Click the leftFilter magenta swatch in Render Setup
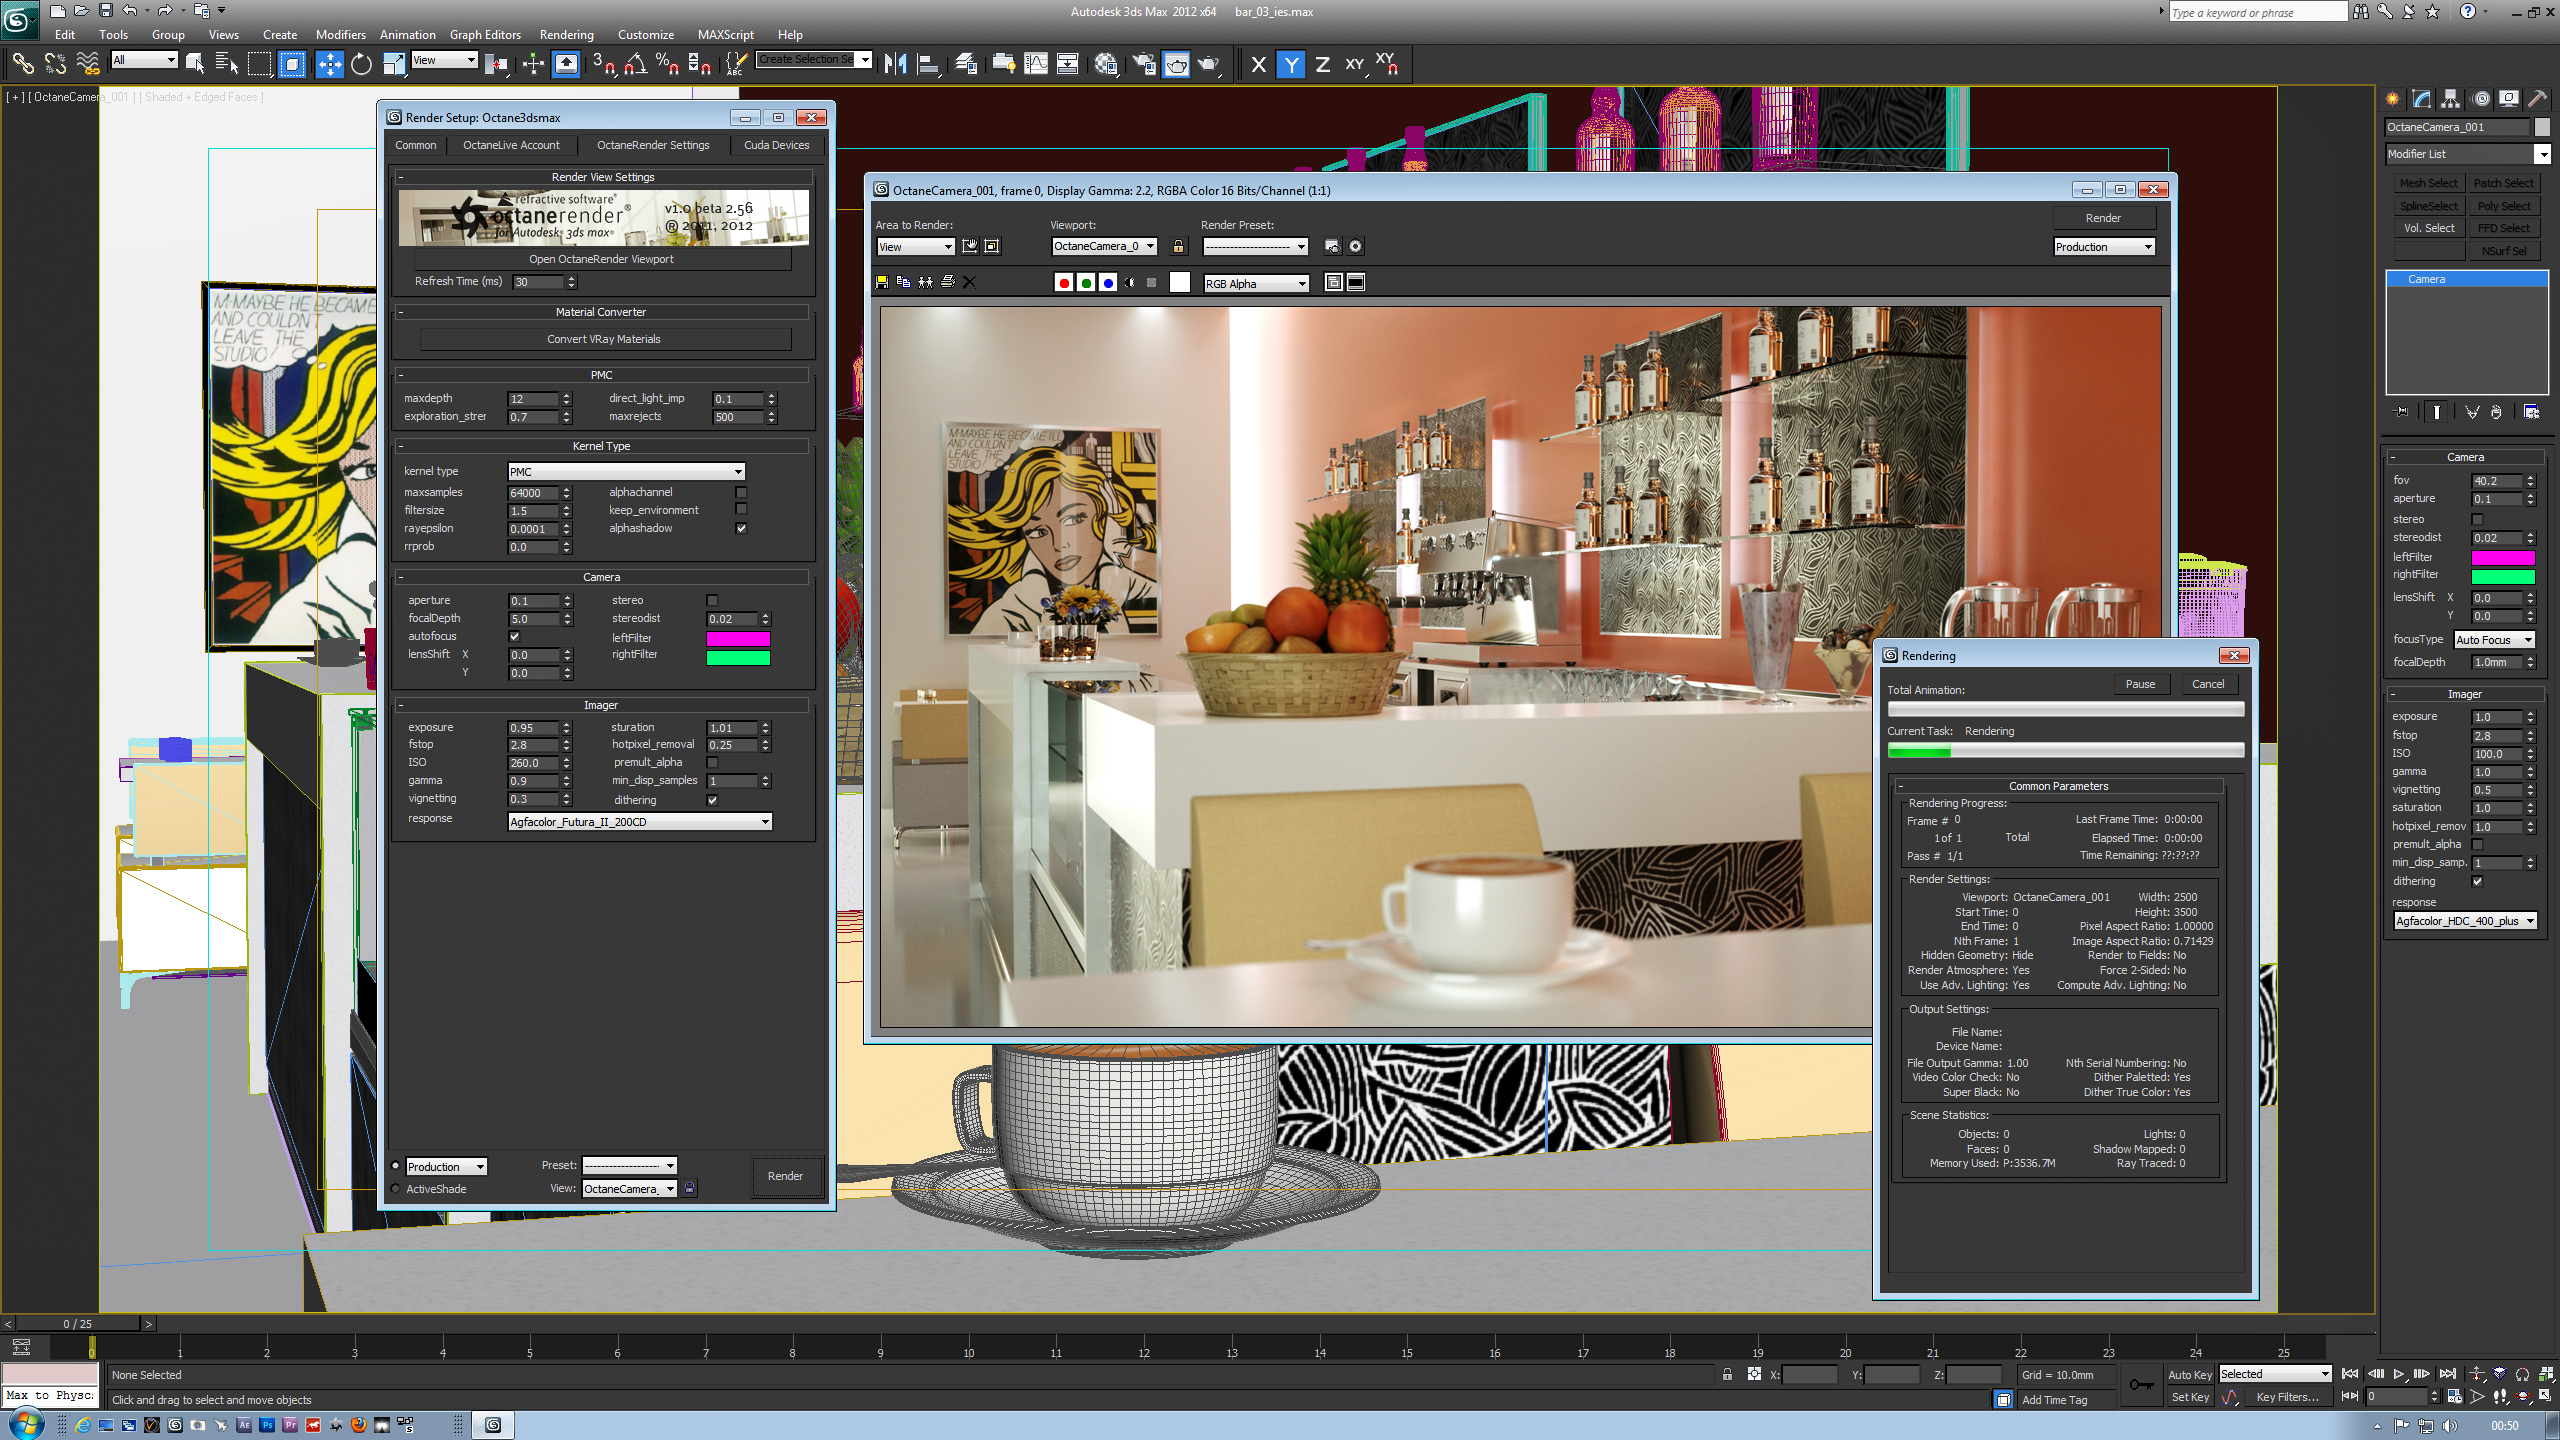Viewport: 2560px width, 1440px height. click(738, 638)
